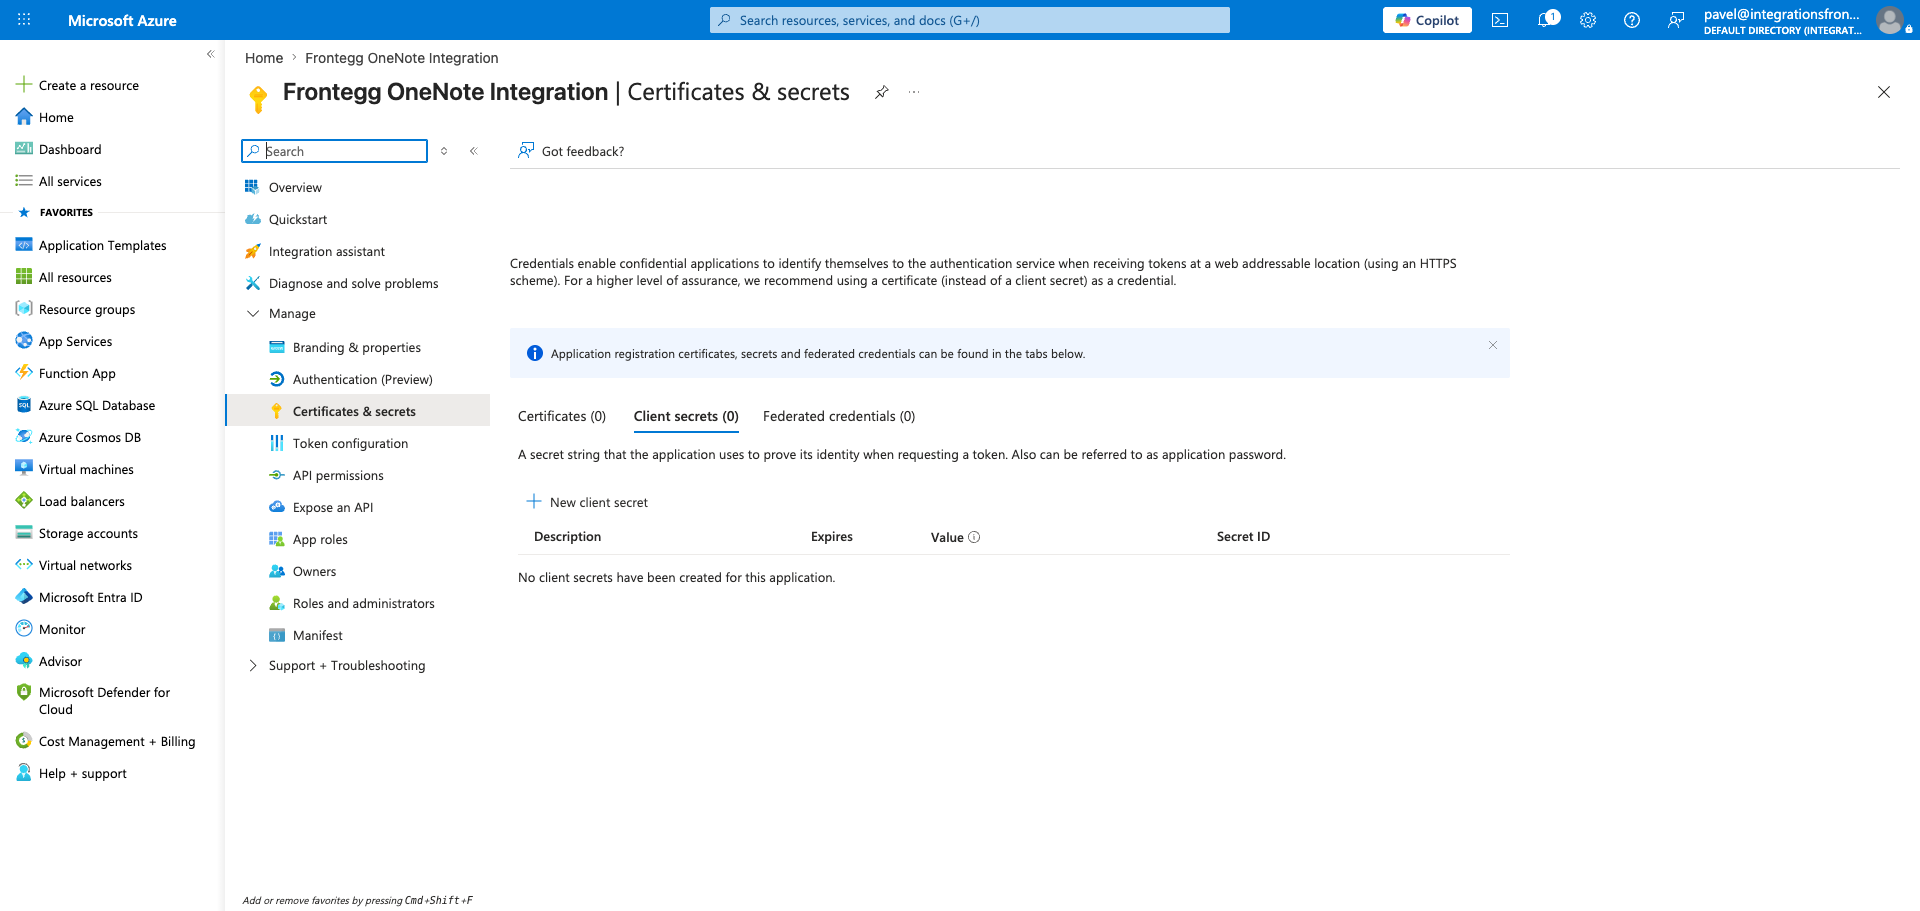
Task: Switch to Certificates (0) tab
Action: 562,416
